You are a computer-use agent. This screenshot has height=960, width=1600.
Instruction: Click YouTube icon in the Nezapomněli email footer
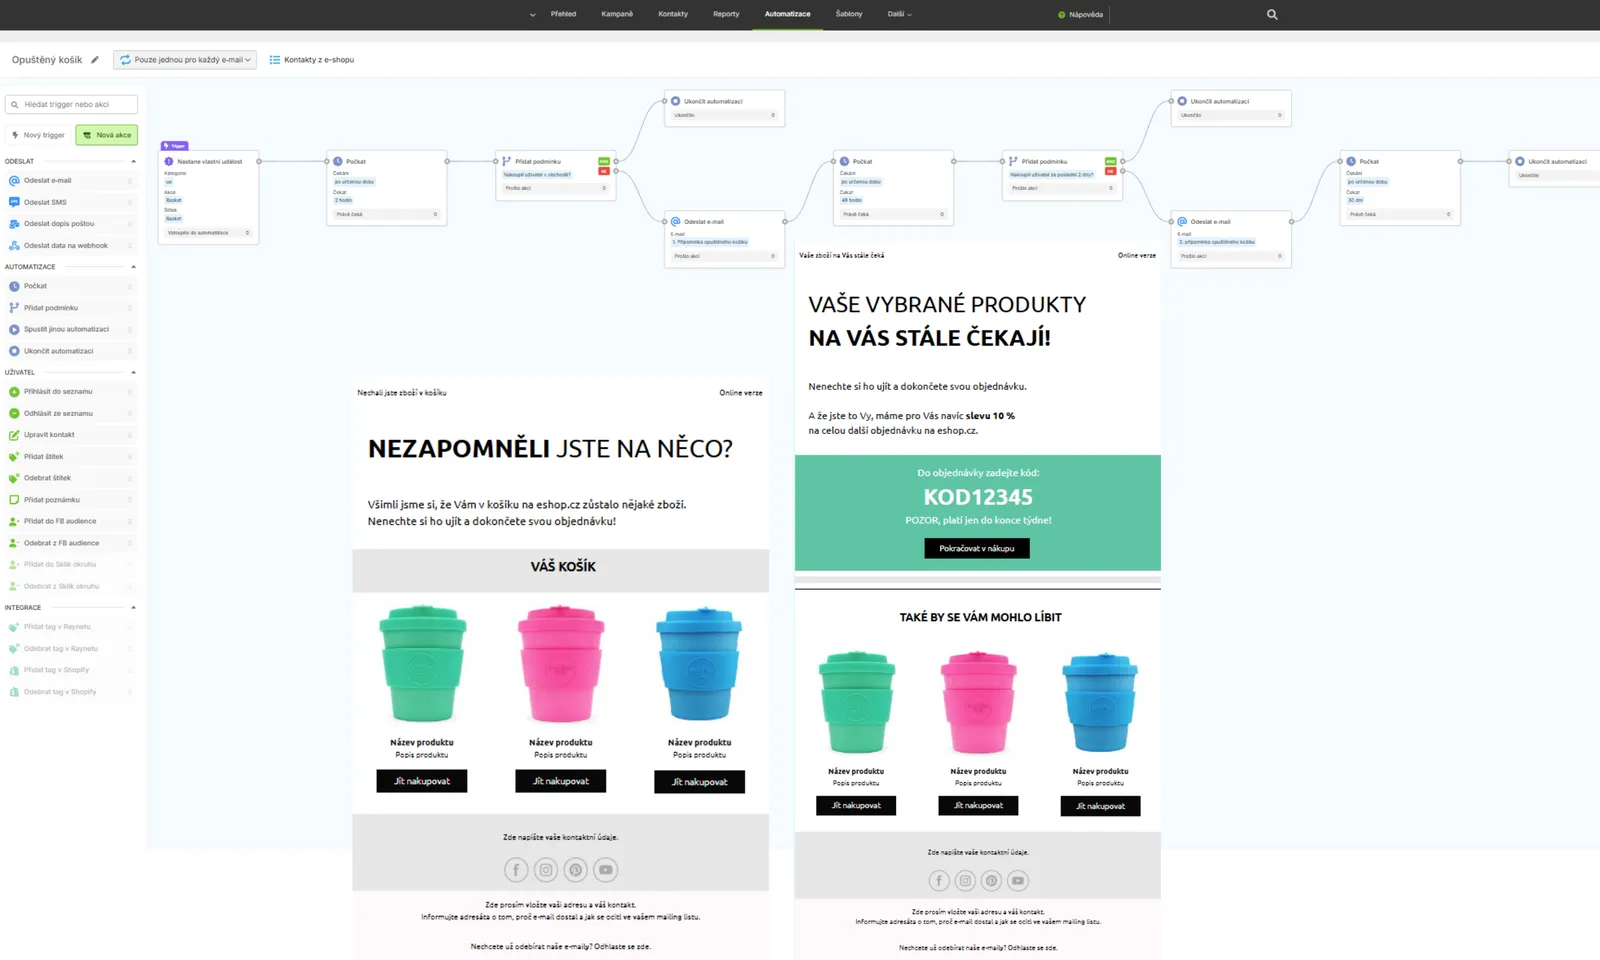(606, 870)
